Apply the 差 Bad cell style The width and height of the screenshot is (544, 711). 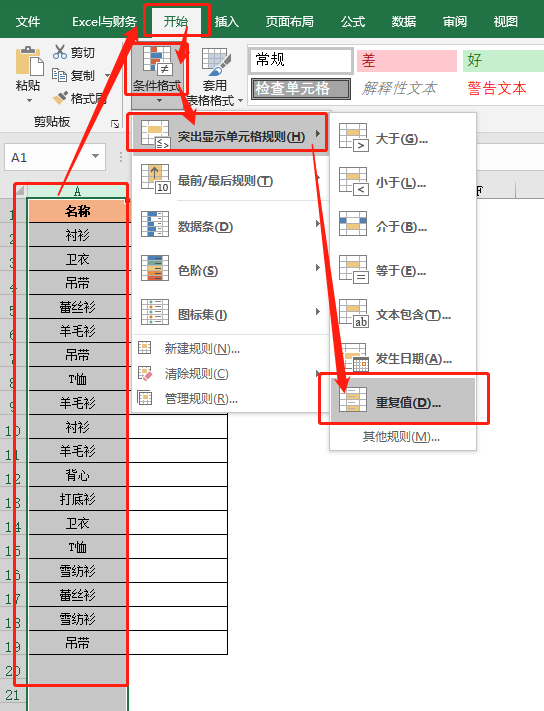coord(407,61)
